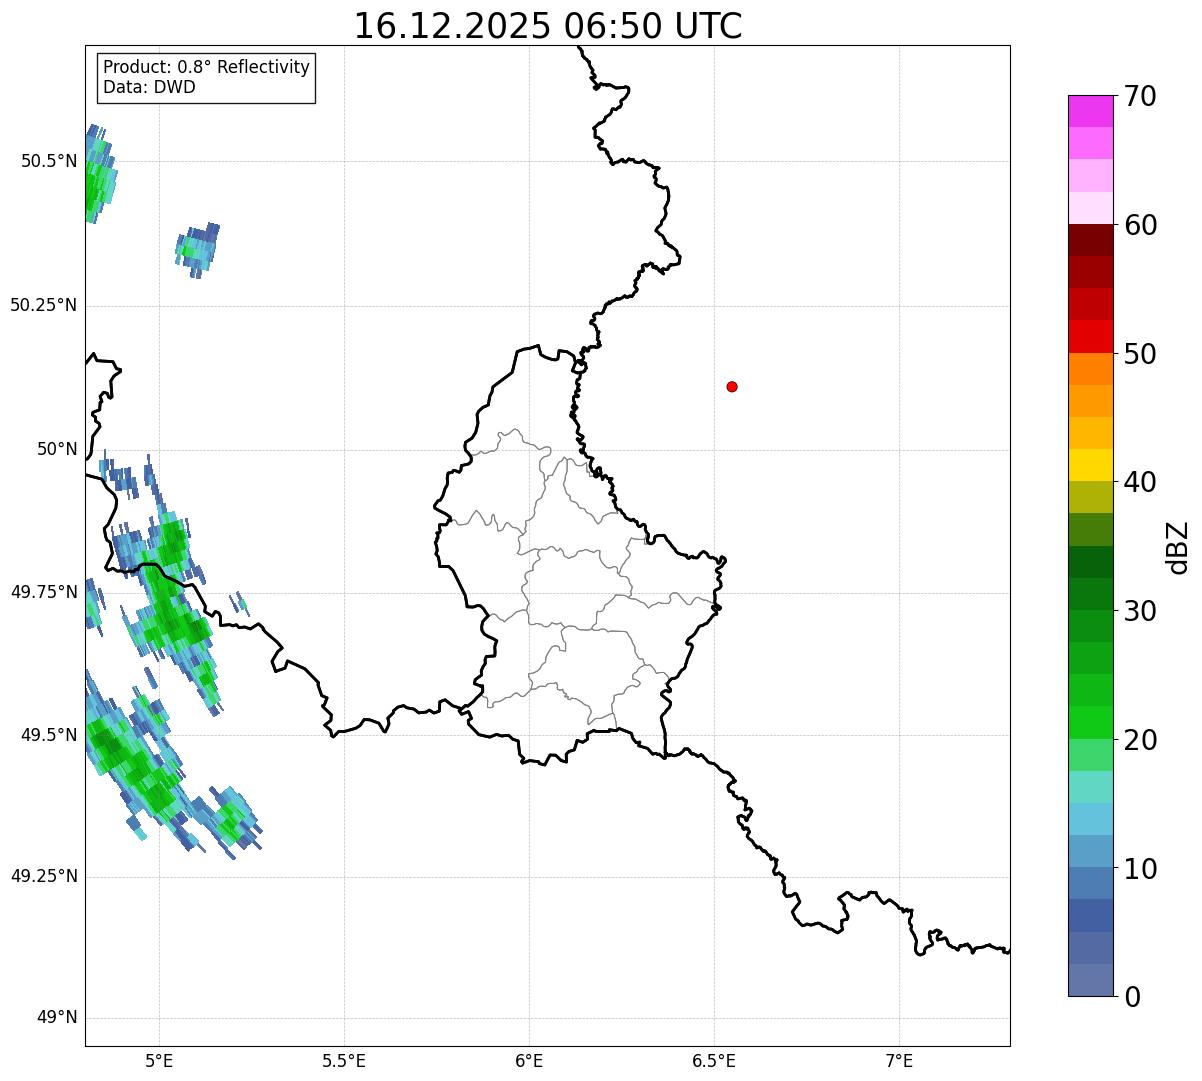Click the 6.5°E longitude label
The image size is (1202, 1081).
point(714,1060)
